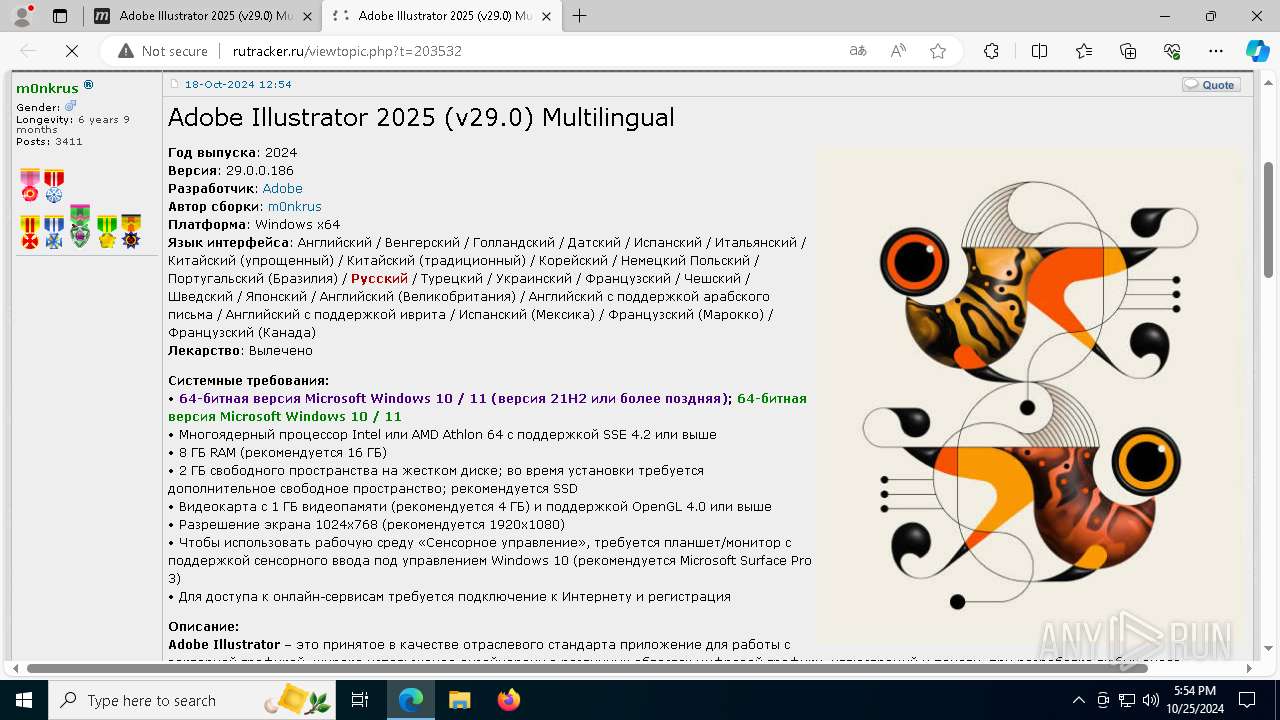The width and height of the screenshot is (1280, 720).
Task: Open the Copilot sidebar icon
Action: tap(1257, 51)
